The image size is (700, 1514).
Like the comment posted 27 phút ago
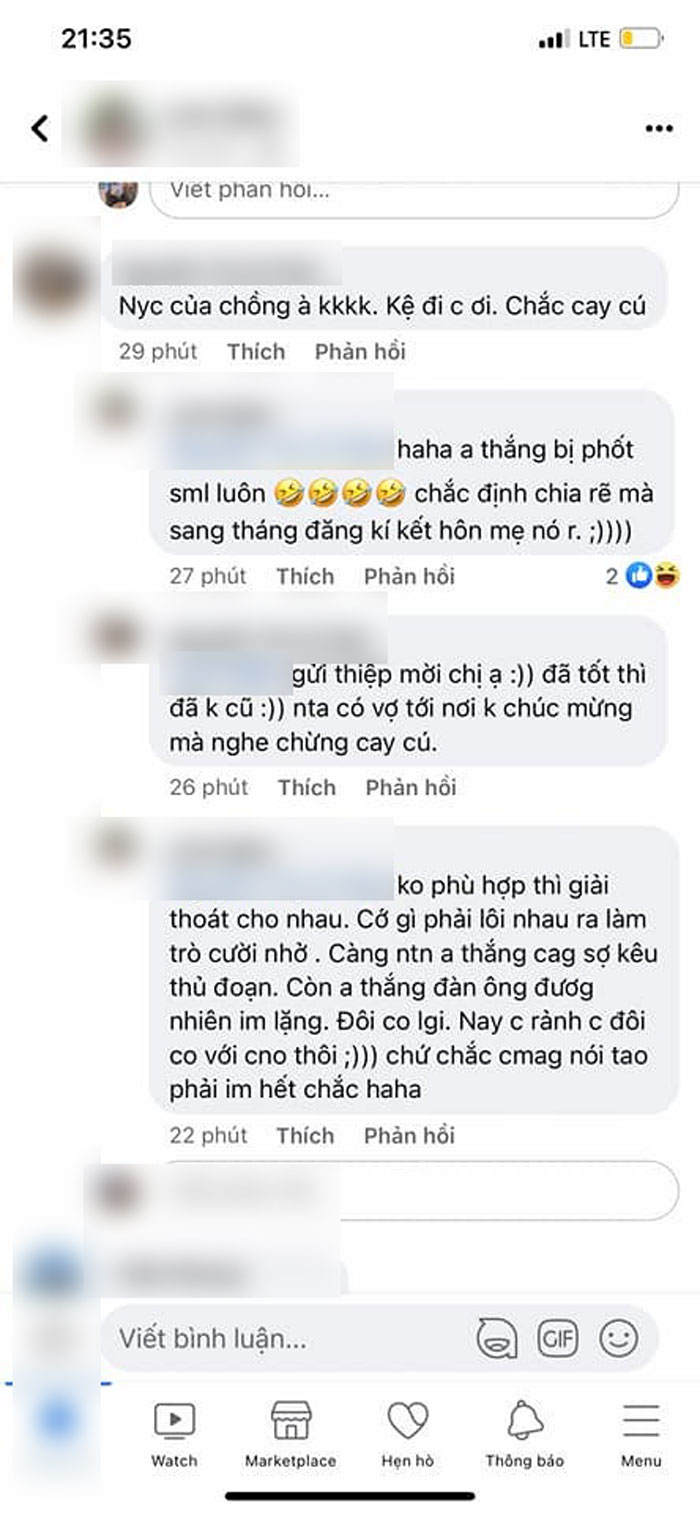pyautogui.click(x=305, y=576)
